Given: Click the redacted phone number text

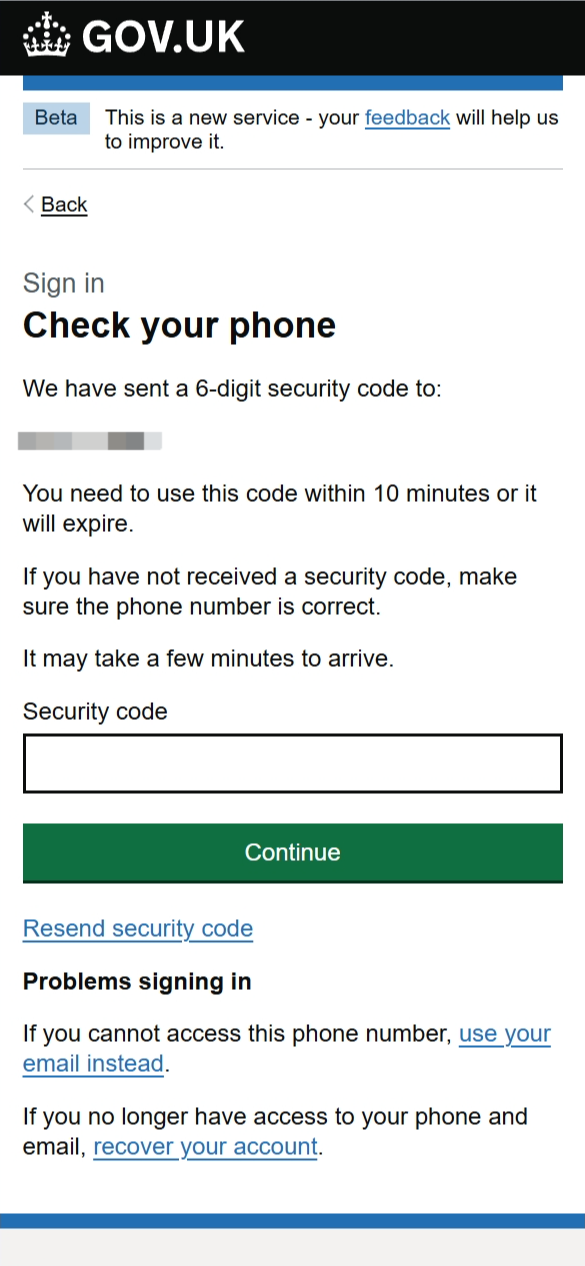Looking at the screenshot, I should coord(92,440).
